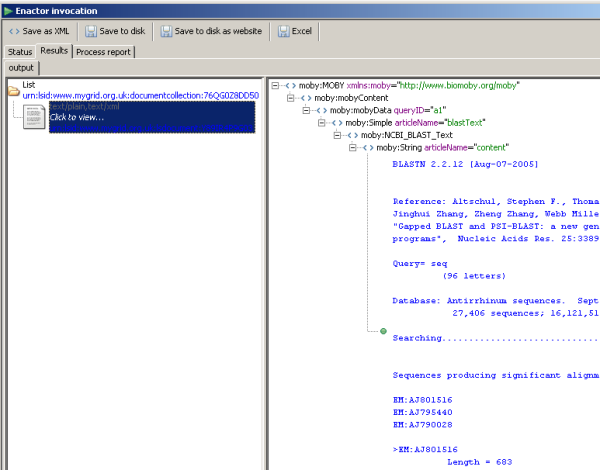Click the Excel export icon

[282, 31]
